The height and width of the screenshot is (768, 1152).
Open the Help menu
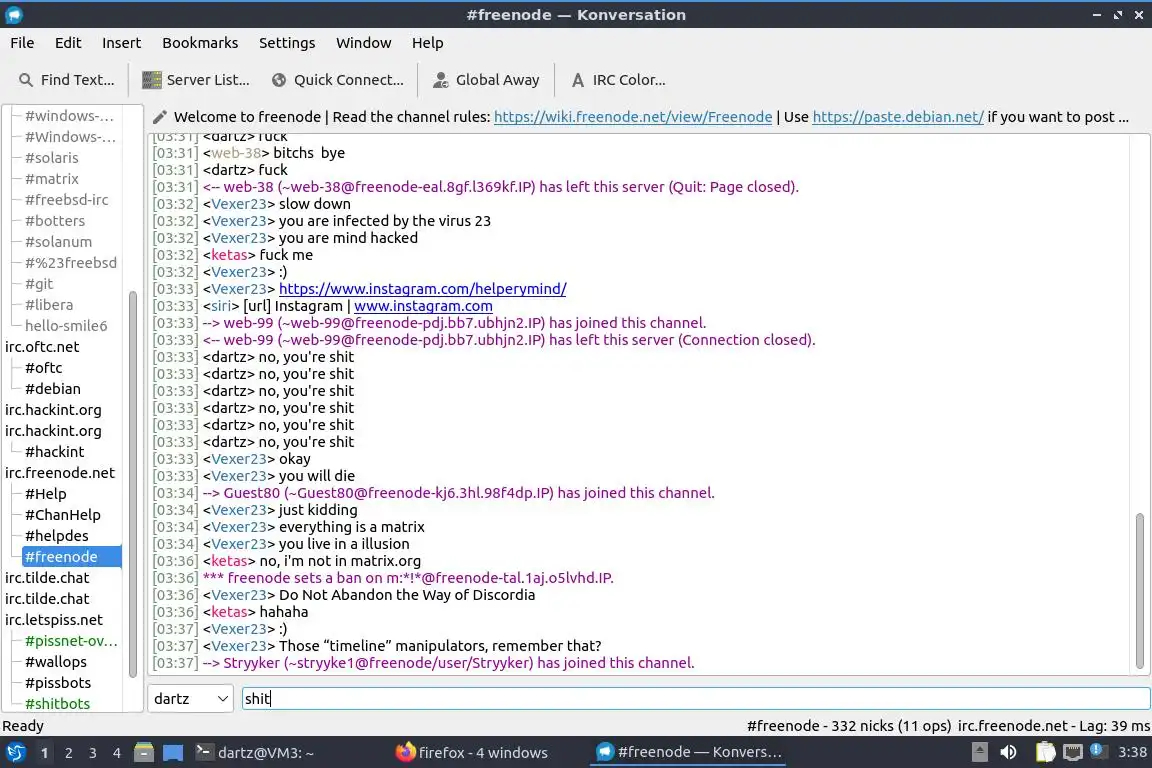tap(427, 43)
